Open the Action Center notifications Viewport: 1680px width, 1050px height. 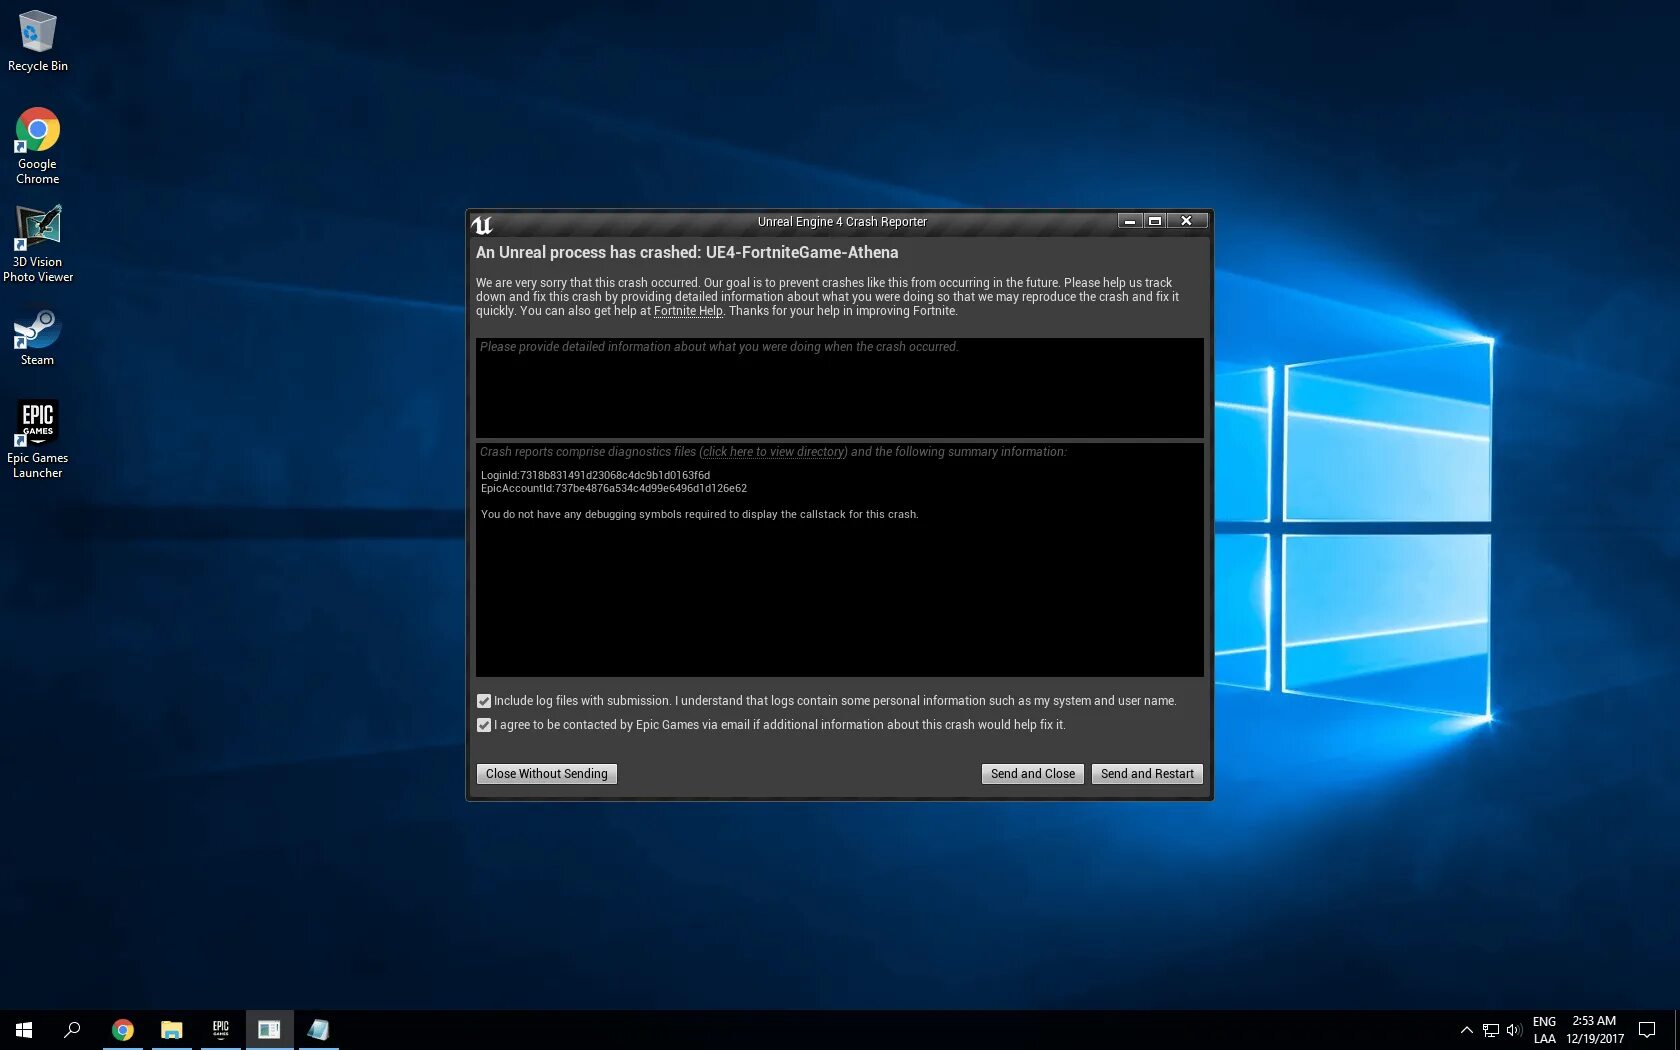pos(1647,1030)
